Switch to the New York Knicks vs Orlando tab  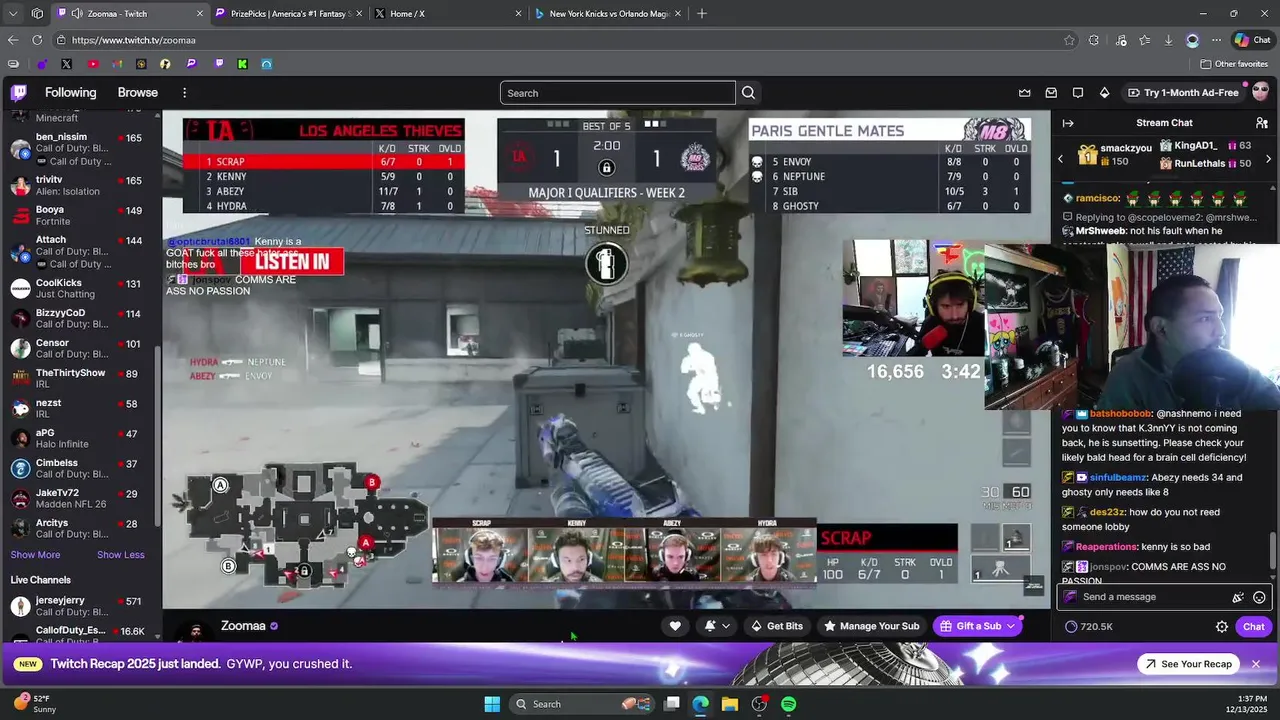(x=607, y=14)
